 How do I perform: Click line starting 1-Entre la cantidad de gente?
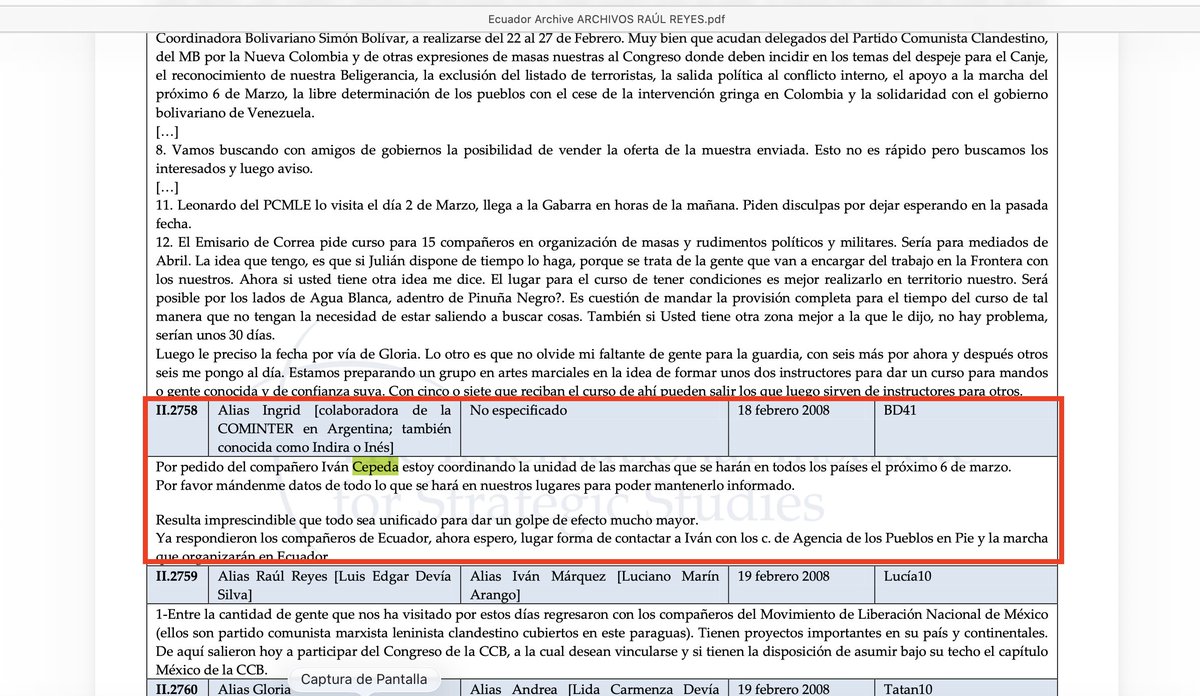[602, 614]
